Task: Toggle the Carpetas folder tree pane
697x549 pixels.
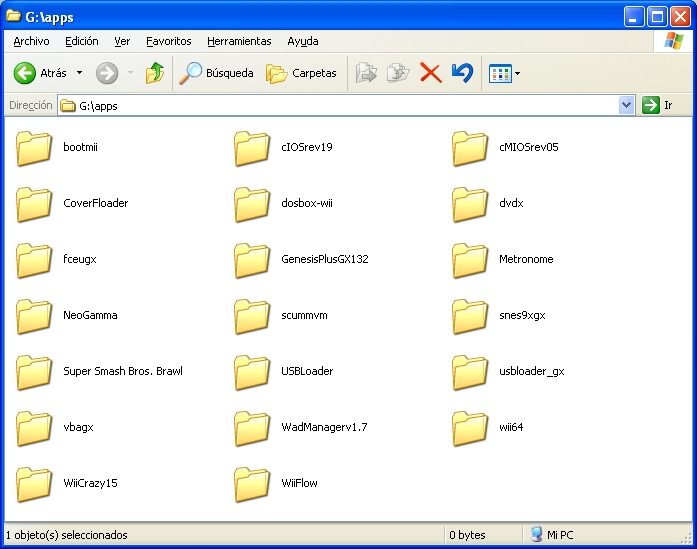Action: point(303,73)
